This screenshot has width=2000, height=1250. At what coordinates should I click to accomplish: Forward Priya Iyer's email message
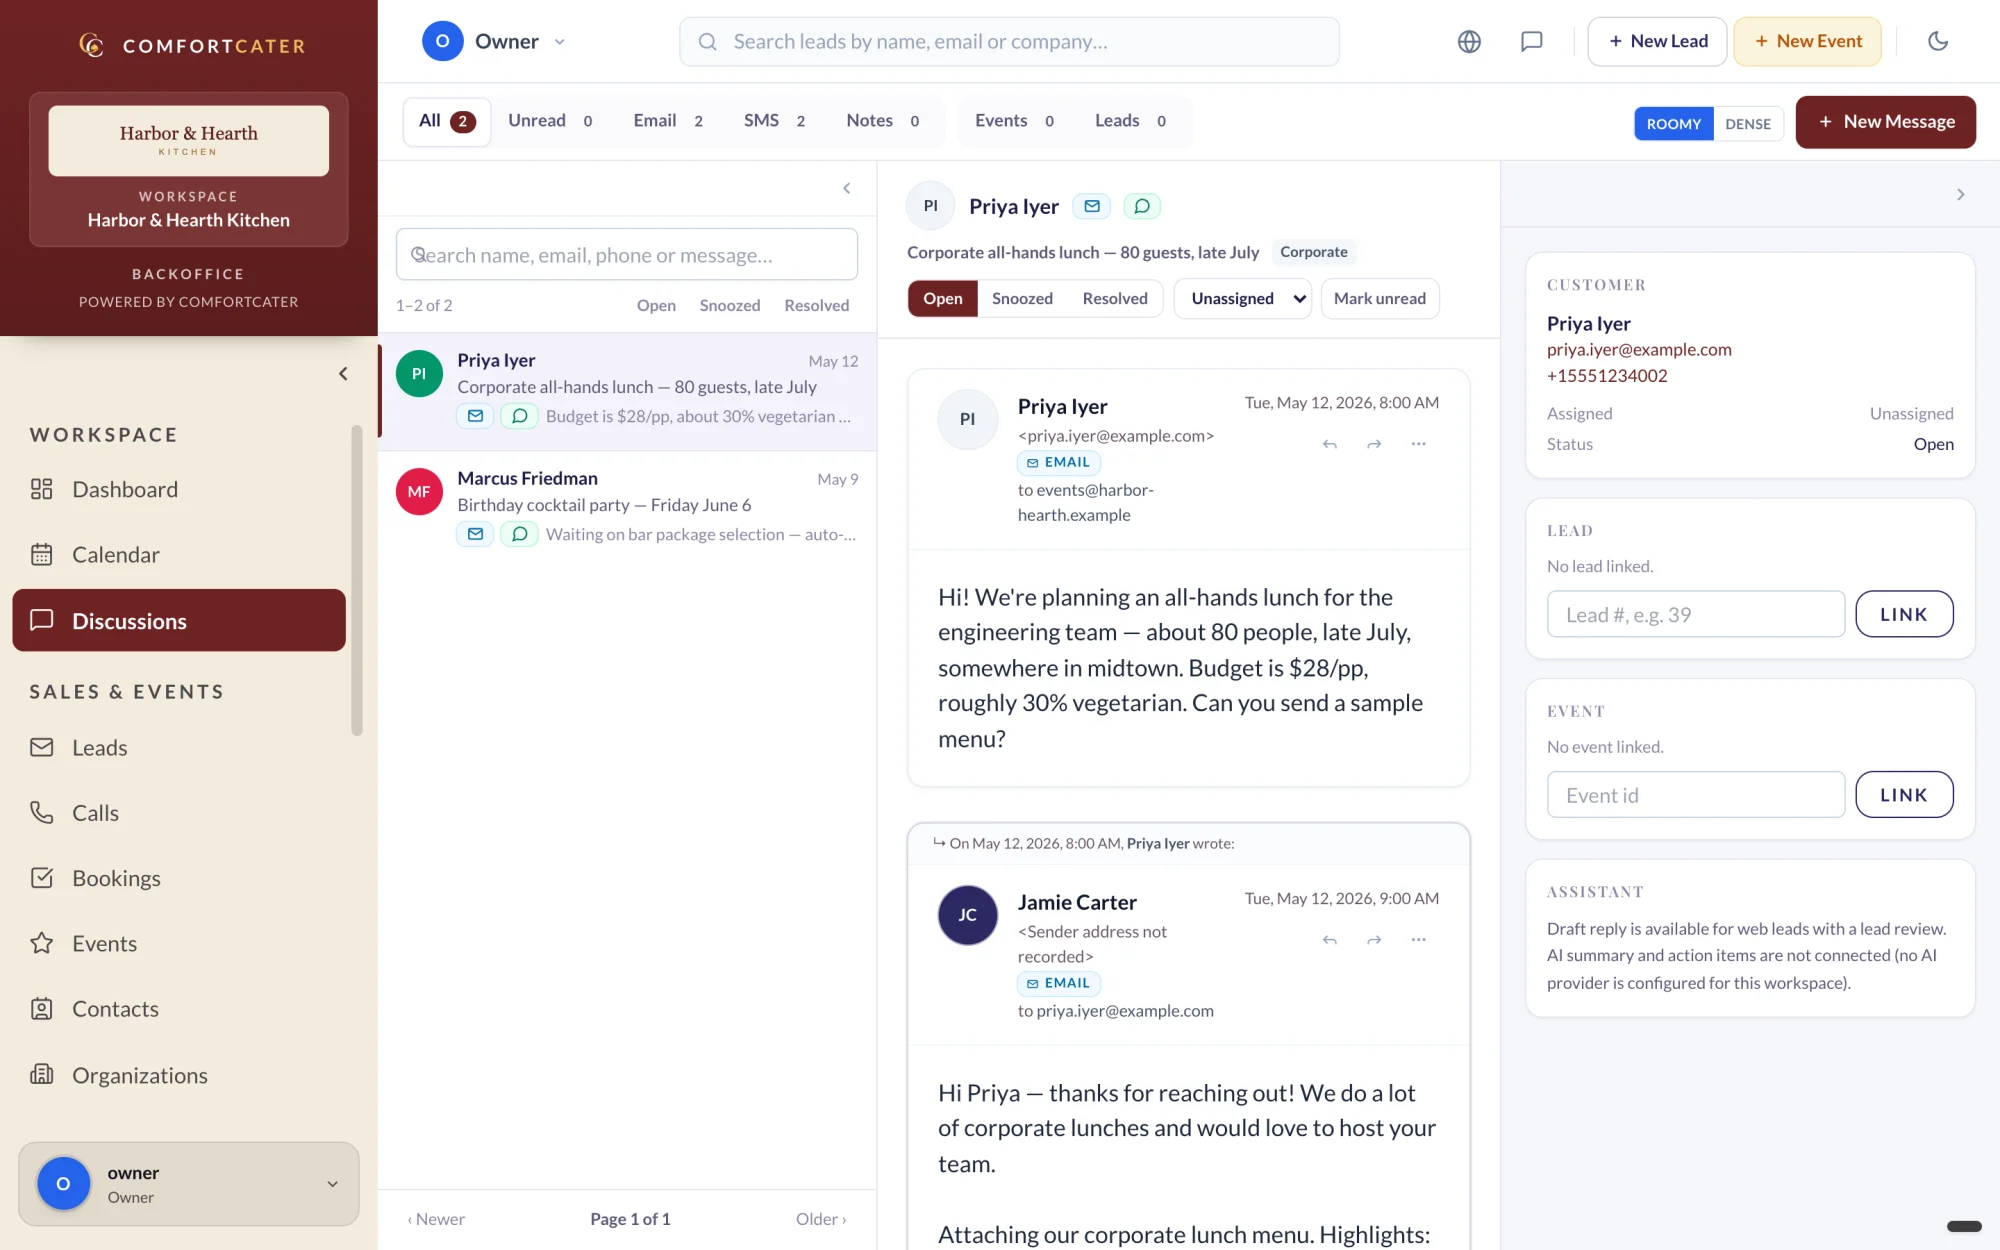coord(1374,444)
